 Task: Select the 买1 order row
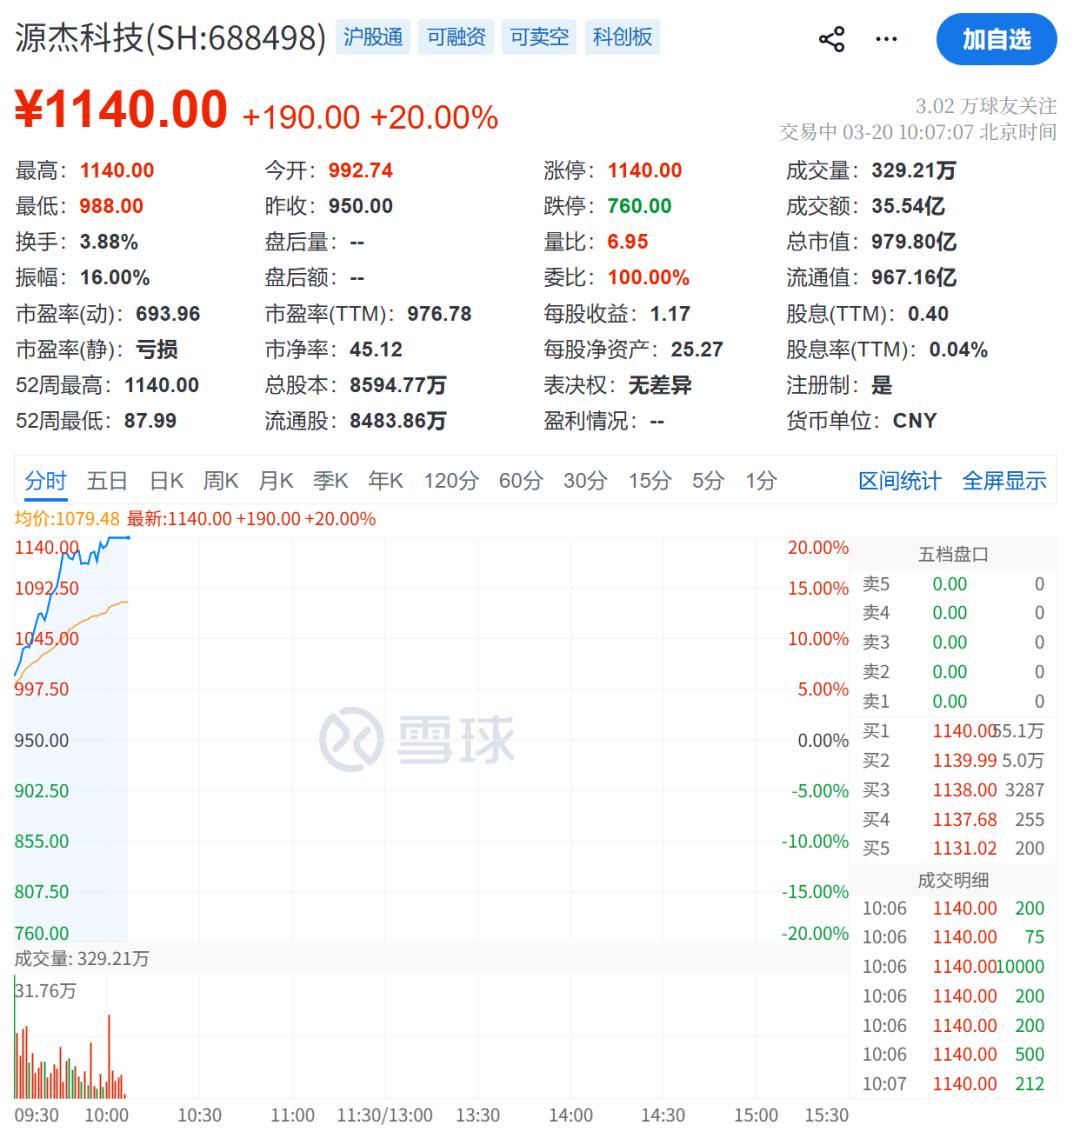(x=953, y=731)
